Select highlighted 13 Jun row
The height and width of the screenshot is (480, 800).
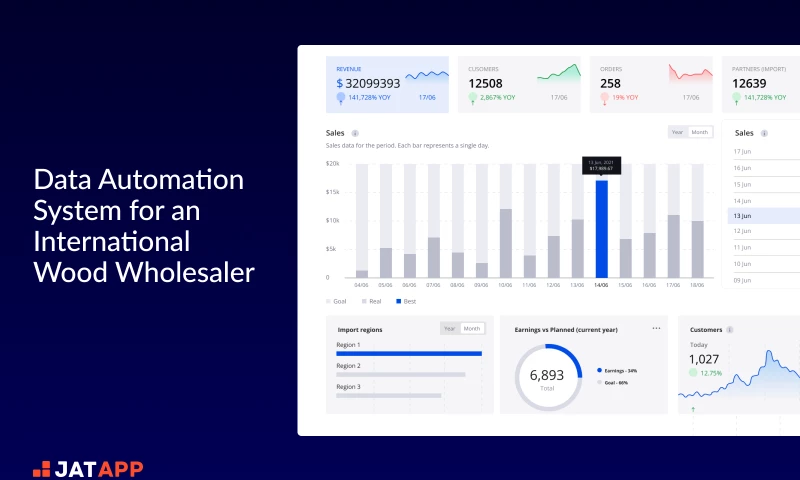click(763, 216)
